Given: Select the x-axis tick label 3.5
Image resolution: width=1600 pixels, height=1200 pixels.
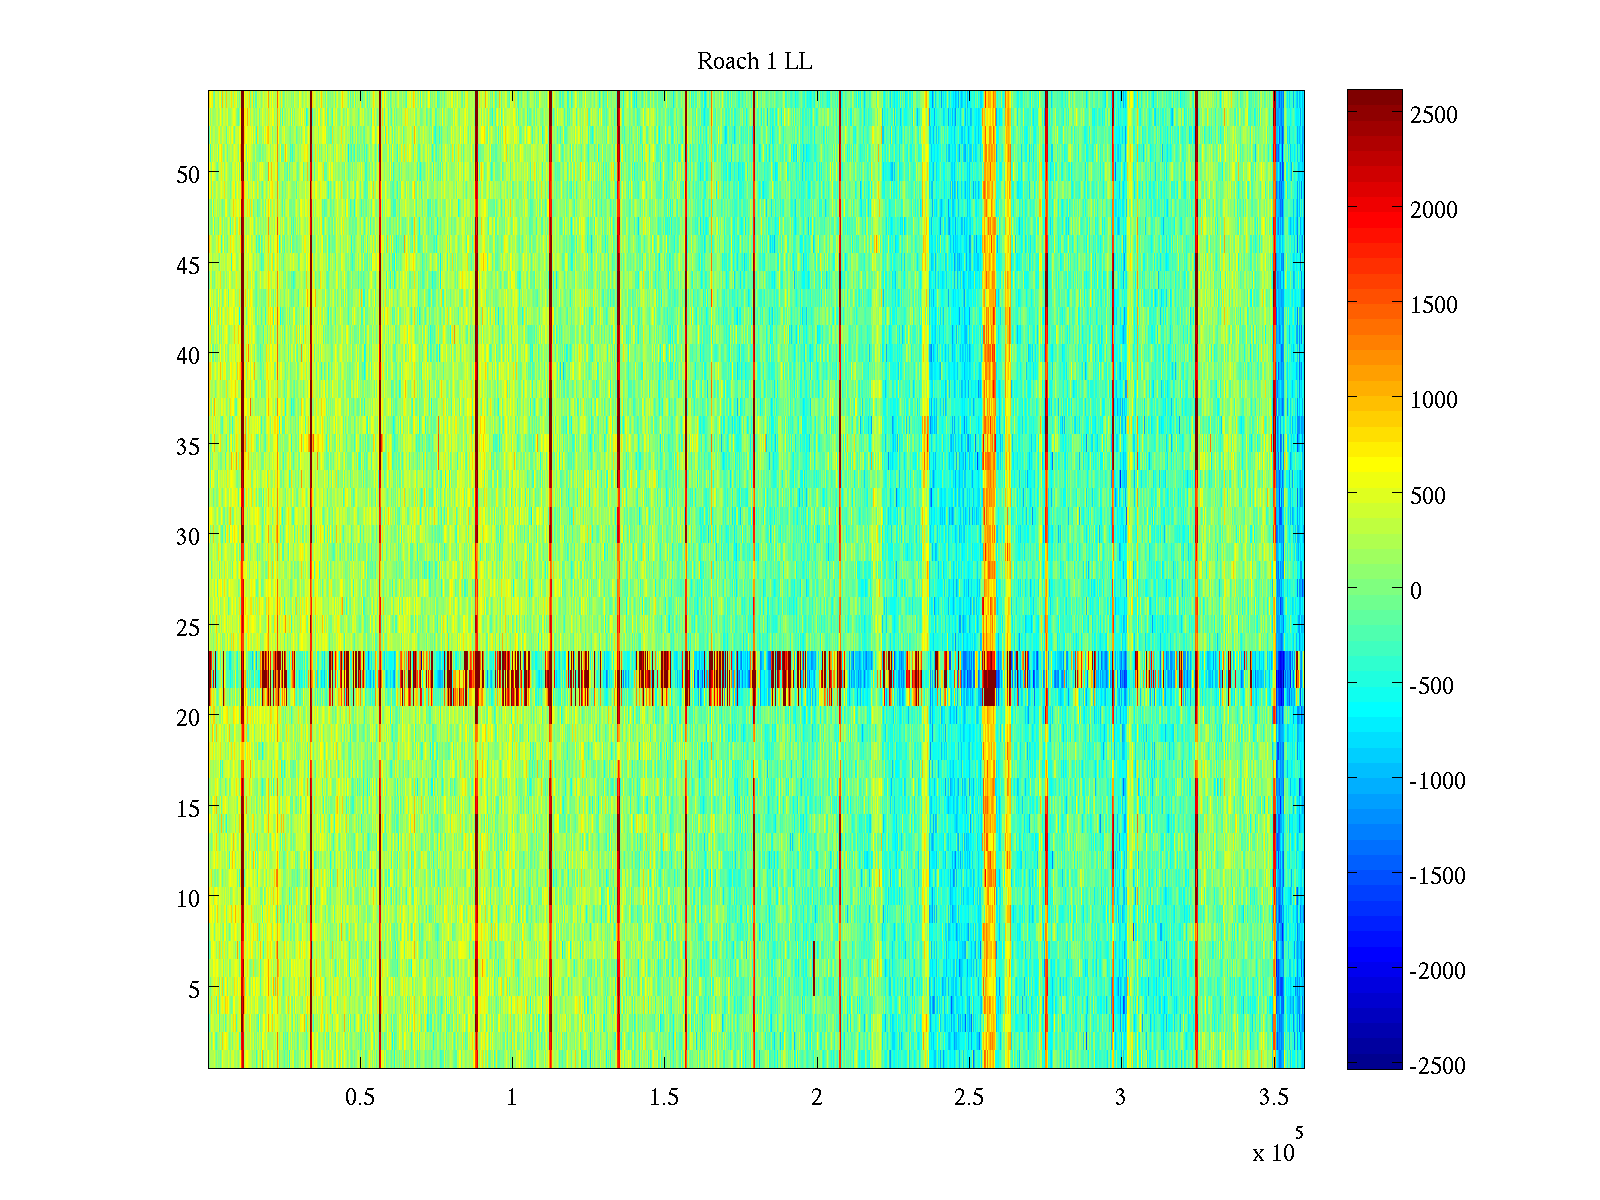Looking at the screenshot, I should tap(1272, 1098).
